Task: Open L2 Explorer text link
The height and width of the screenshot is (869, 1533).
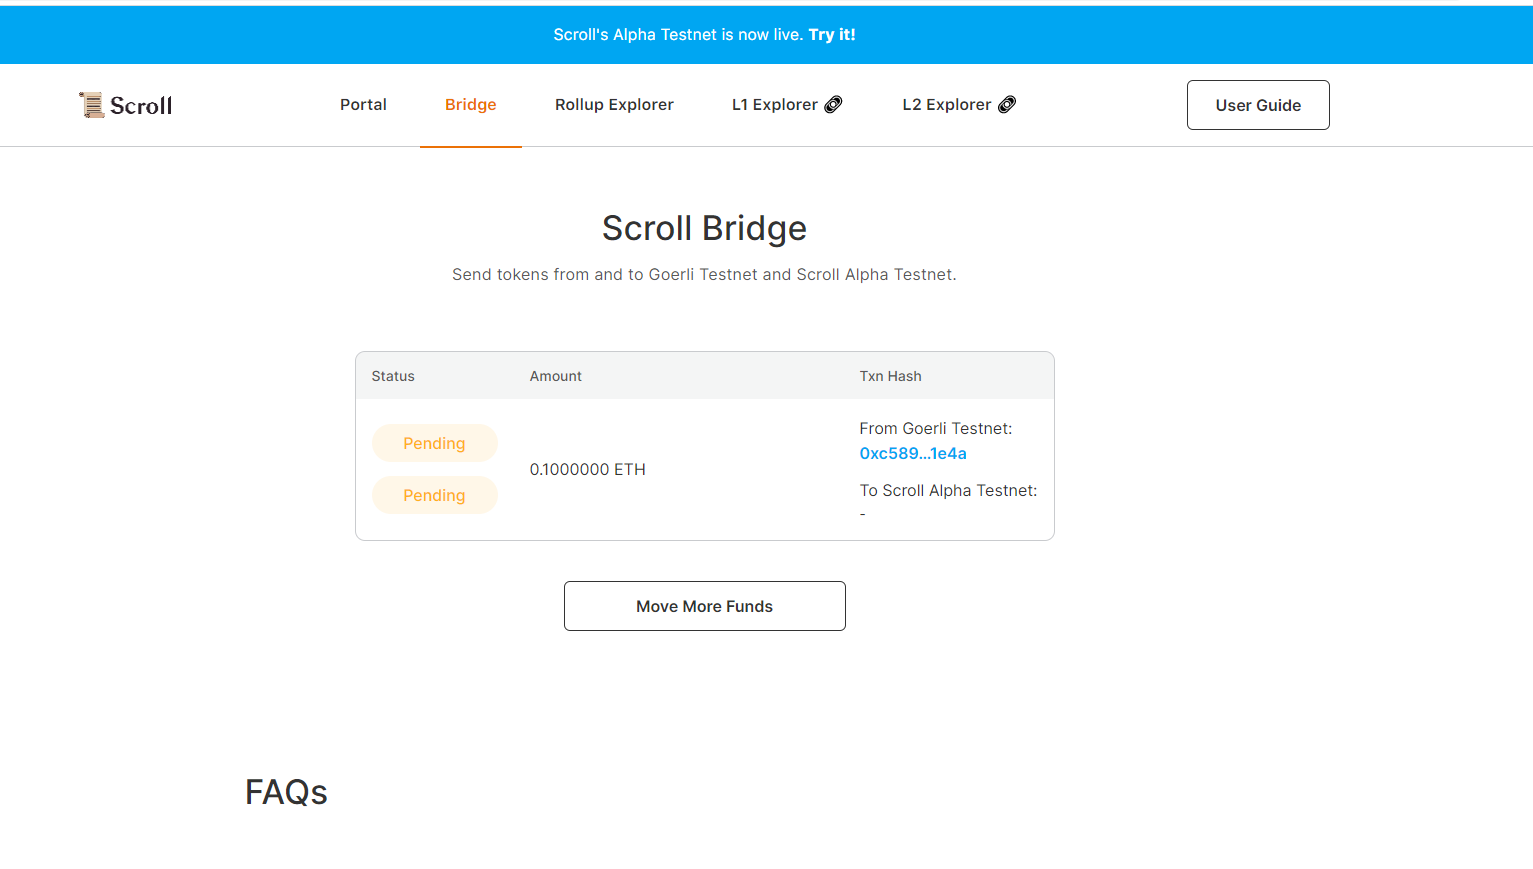Action: [x=947, y=104]
